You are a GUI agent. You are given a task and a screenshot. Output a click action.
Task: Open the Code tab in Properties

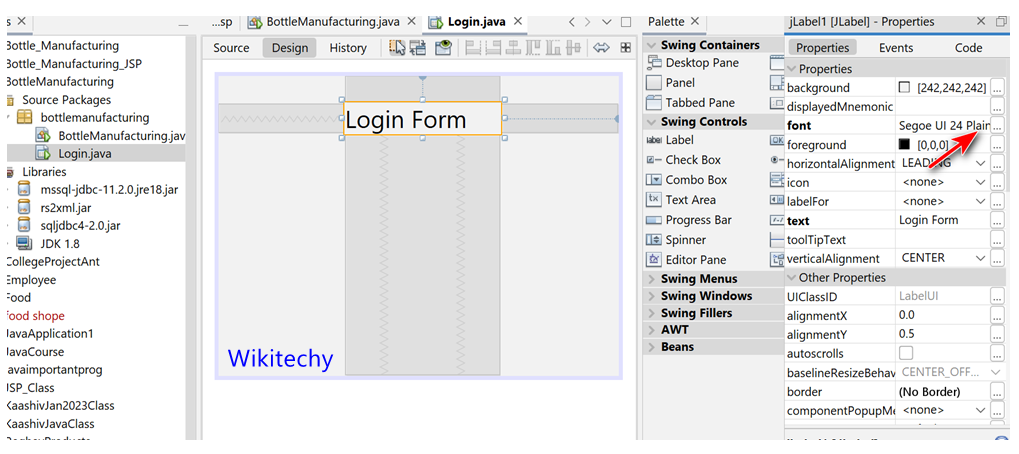click(968, 47)
